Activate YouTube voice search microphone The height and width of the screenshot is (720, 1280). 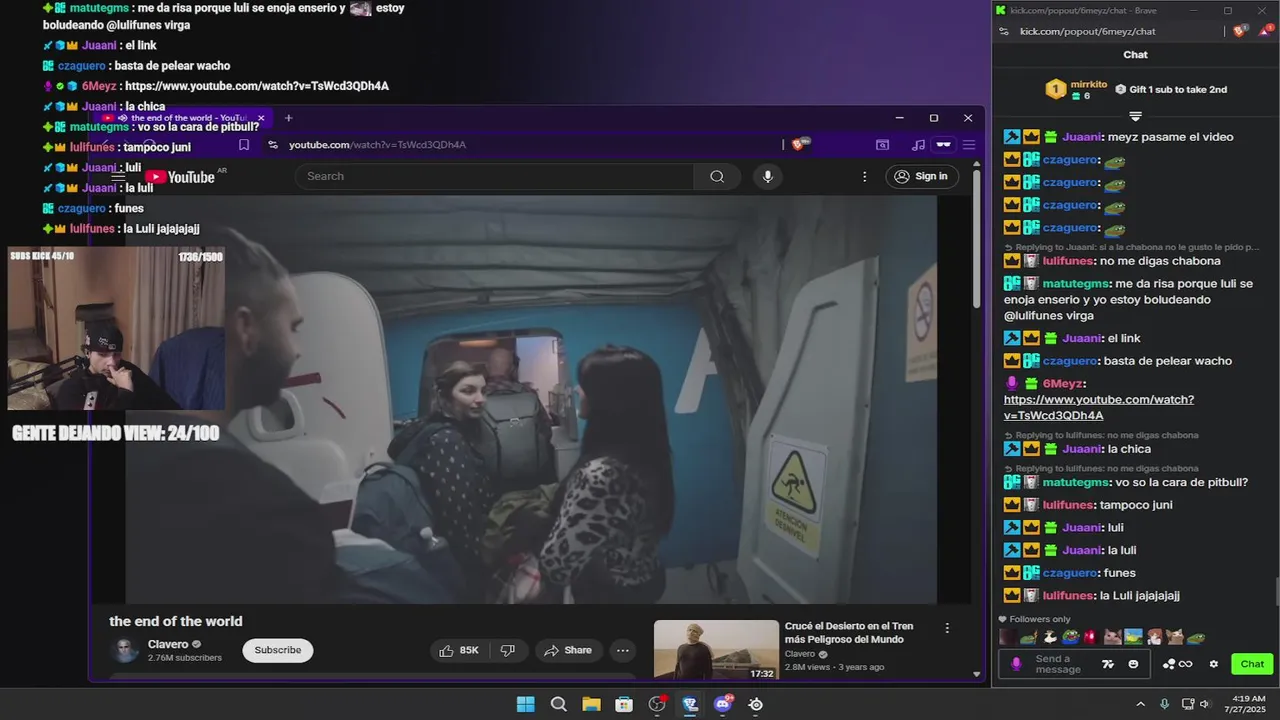point(767,176)
